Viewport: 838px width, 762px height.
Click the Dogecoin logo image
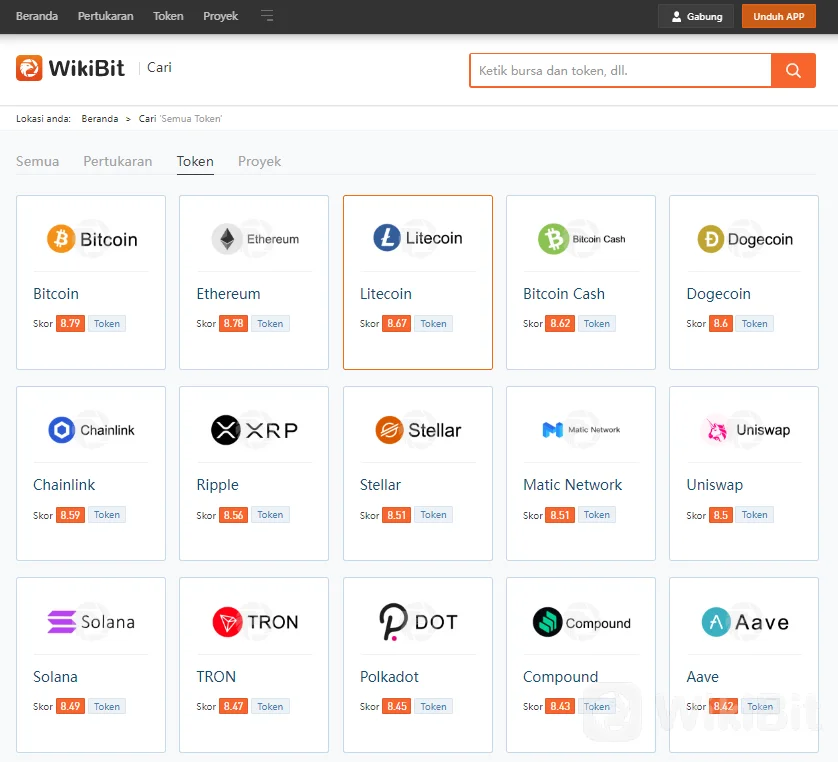(x=744, y=239)
